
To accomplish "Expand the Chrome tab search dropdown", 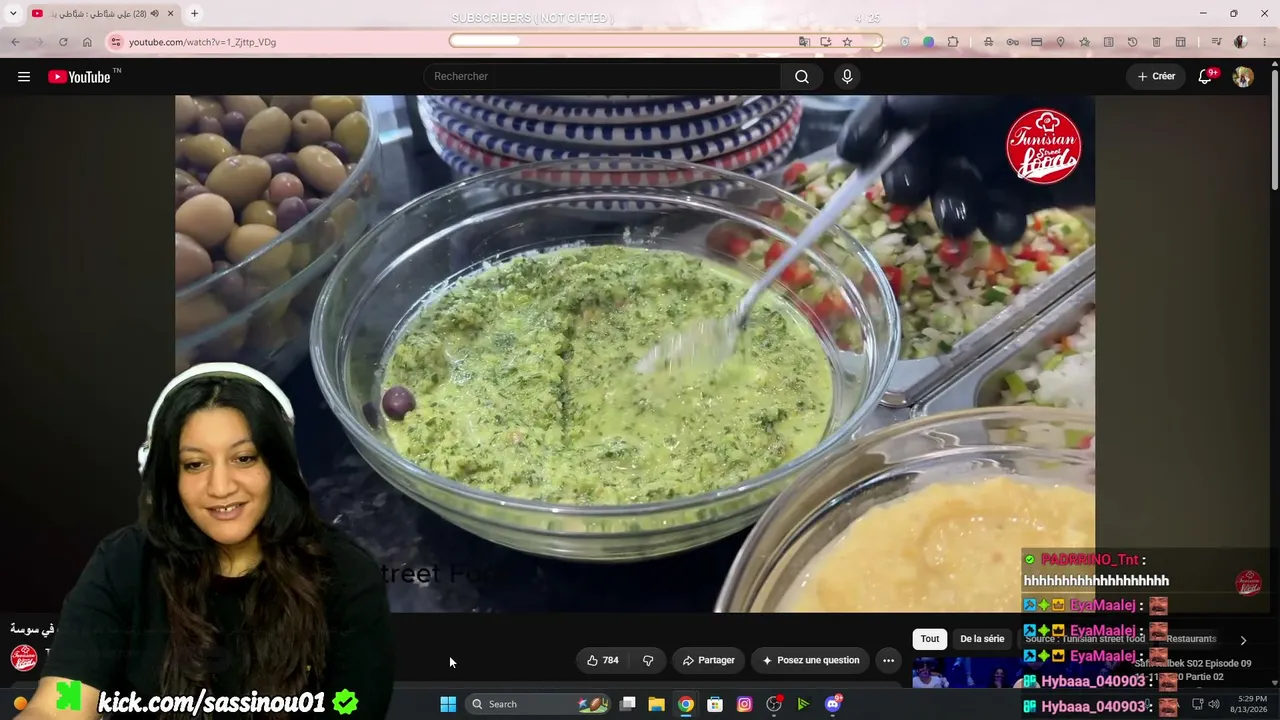I will pos(13,14).
